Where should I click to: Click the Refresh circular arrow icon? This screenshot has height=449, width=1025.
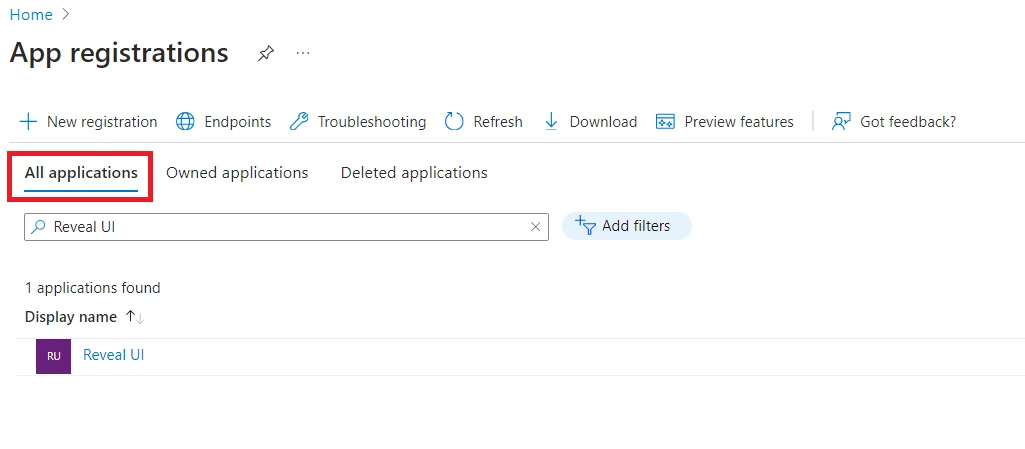[454, 122]
